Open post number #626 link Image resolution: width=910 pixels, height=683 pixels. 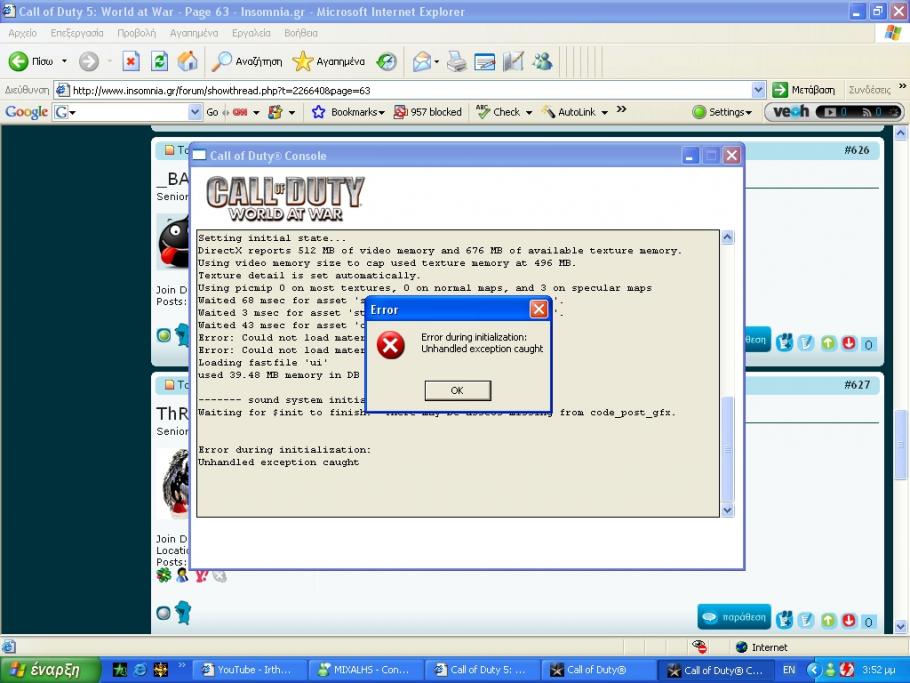click(857, 150)
